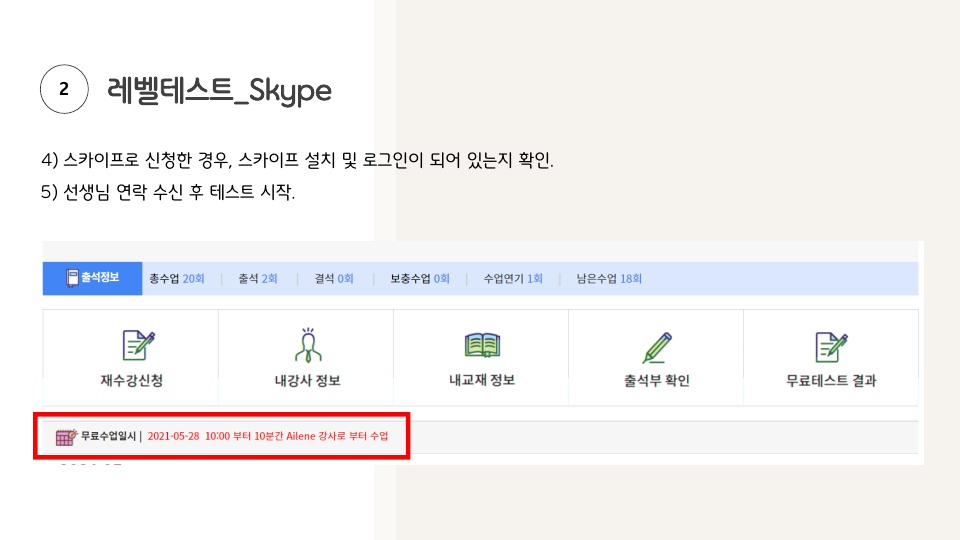This screenshot has width=960, height=540.
Task: Click the calendar icon beside 무료수업일시
Action: pyautogui.click(x=65, y=437)
